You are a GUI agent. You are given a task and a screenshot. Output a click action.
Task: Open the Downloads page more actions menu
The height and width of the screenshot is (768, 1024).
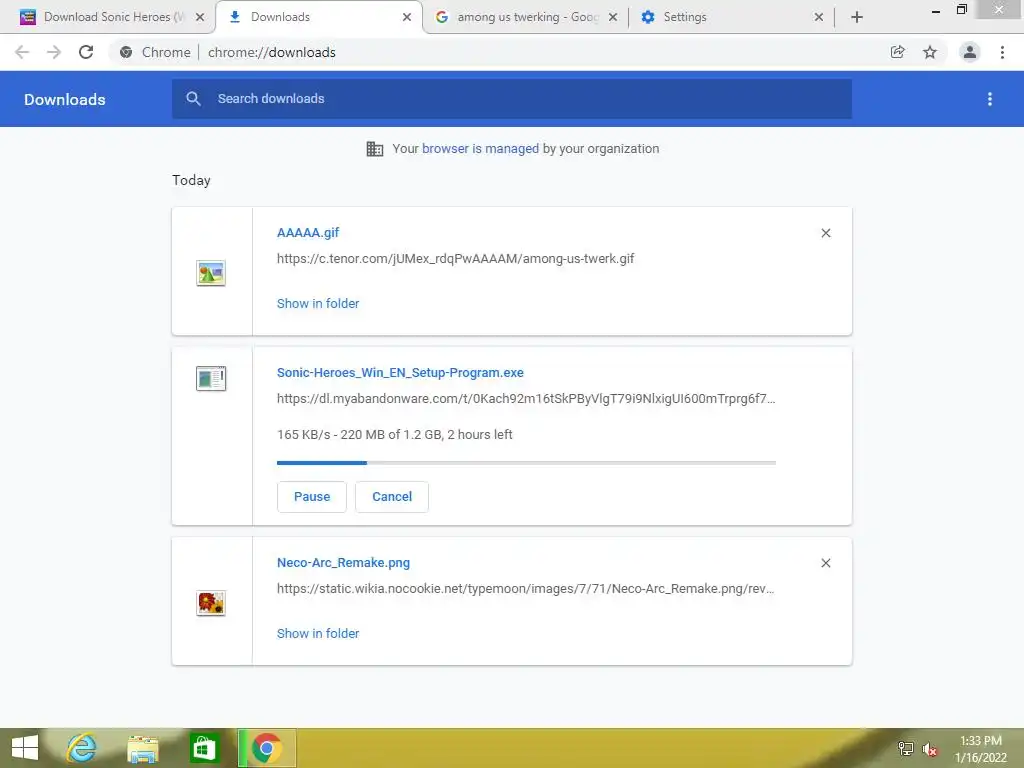990,99
